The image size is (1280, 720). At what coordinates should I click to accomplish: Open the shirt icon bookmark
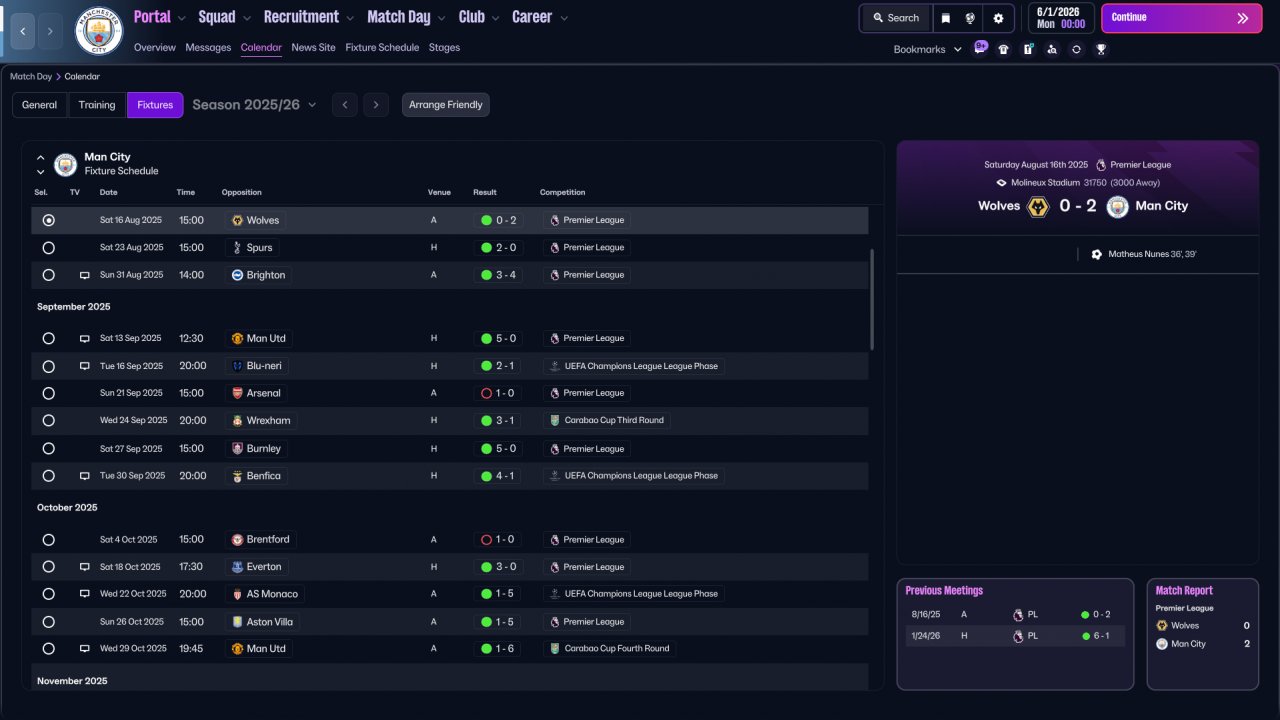(1003, 49)
